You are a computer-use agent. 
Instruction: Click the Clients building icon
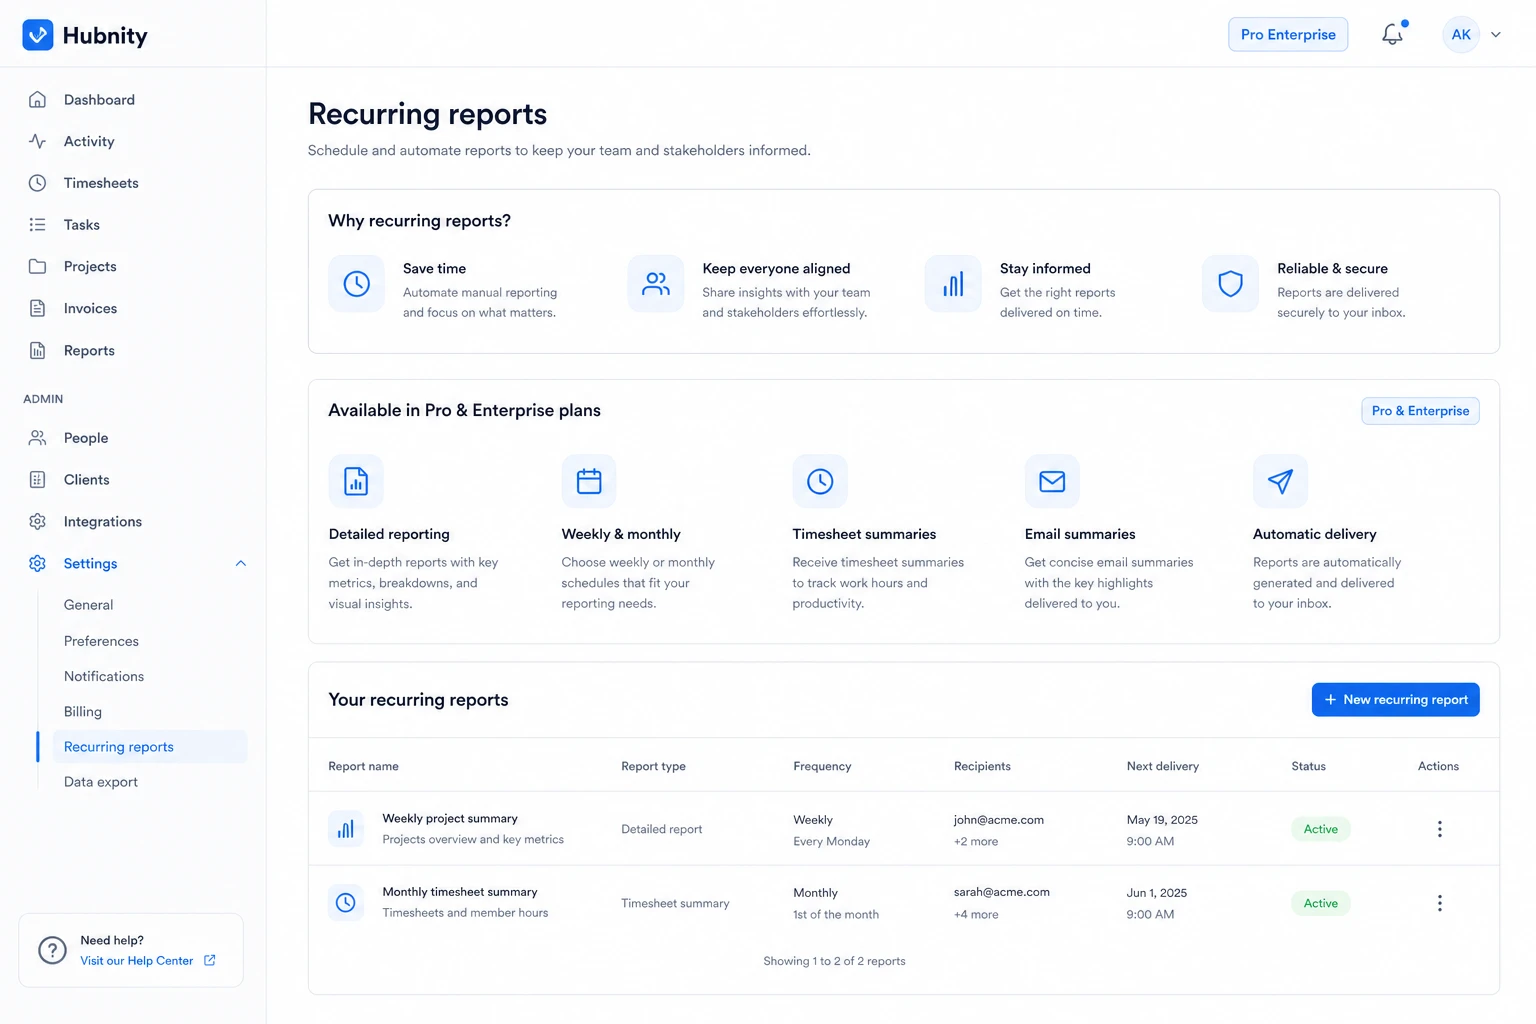pyautogui.click(x=37, y=480)
